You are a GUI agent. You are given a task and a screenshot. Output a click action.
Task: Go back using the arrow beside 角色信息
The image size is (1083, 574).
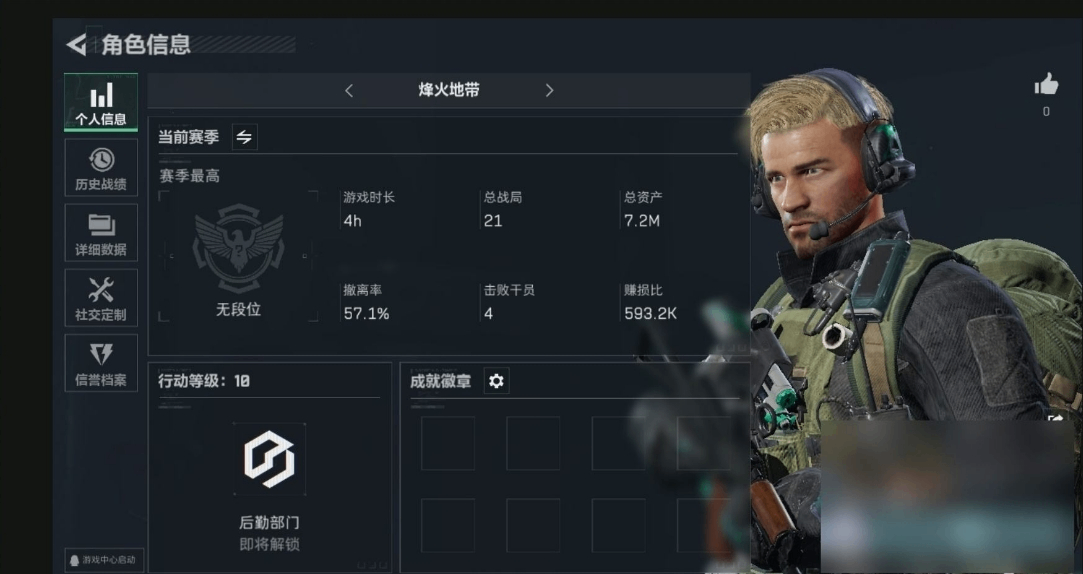(77, 45)
